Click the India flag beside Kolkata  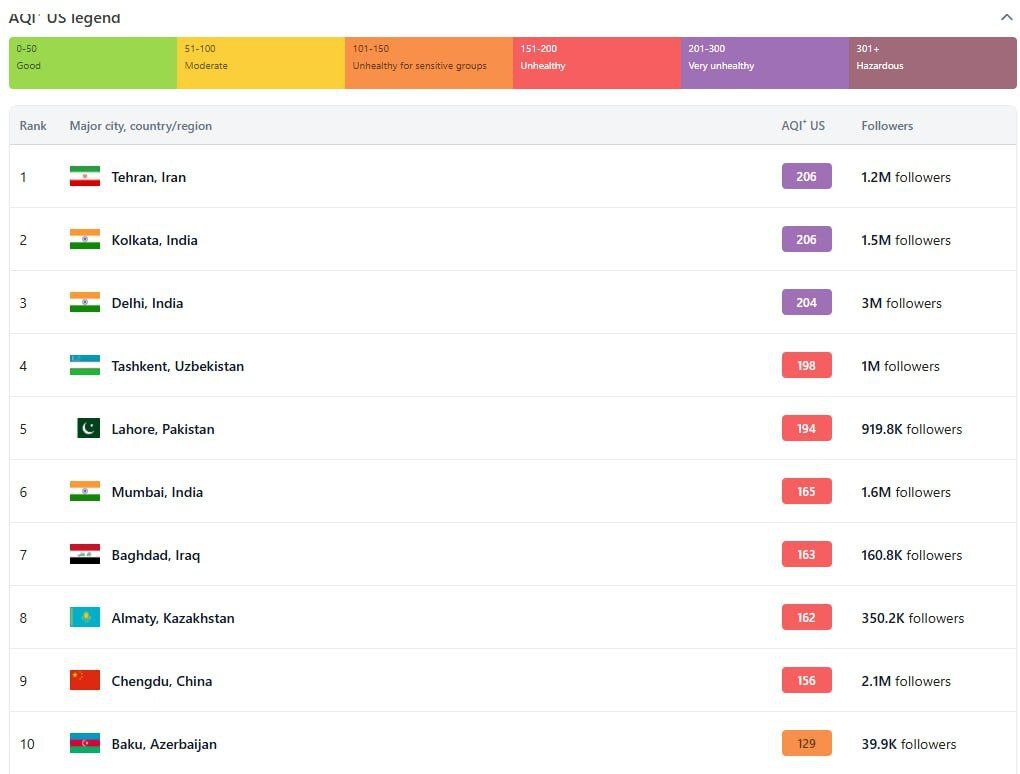click(85, 240)
